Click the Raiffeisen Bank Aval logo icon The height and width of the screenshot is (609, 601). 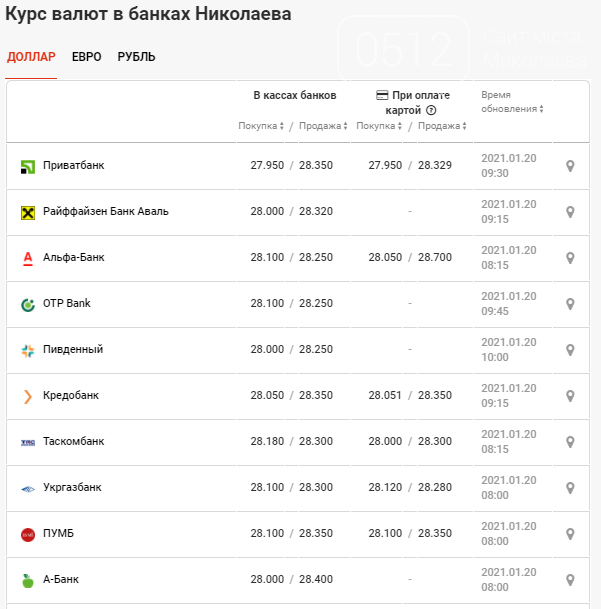(x=28, y=212)
